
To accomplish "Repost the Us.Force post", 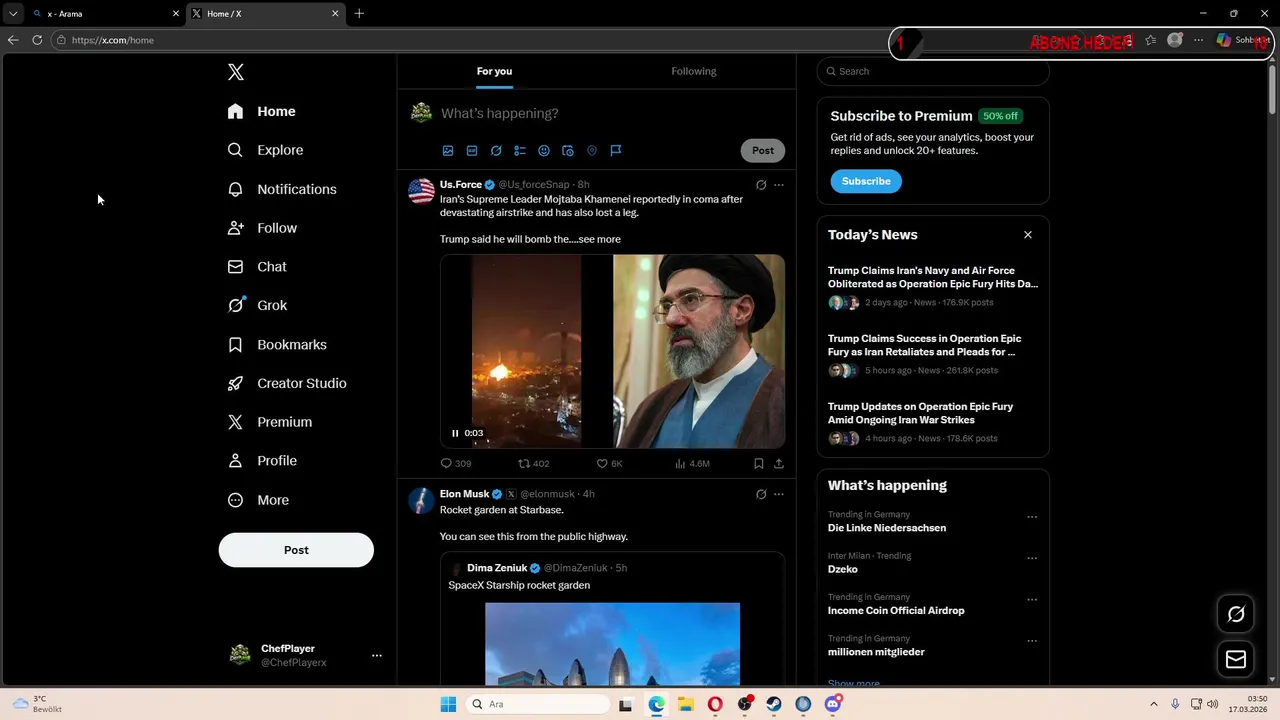I will click(x=533, y=464).
